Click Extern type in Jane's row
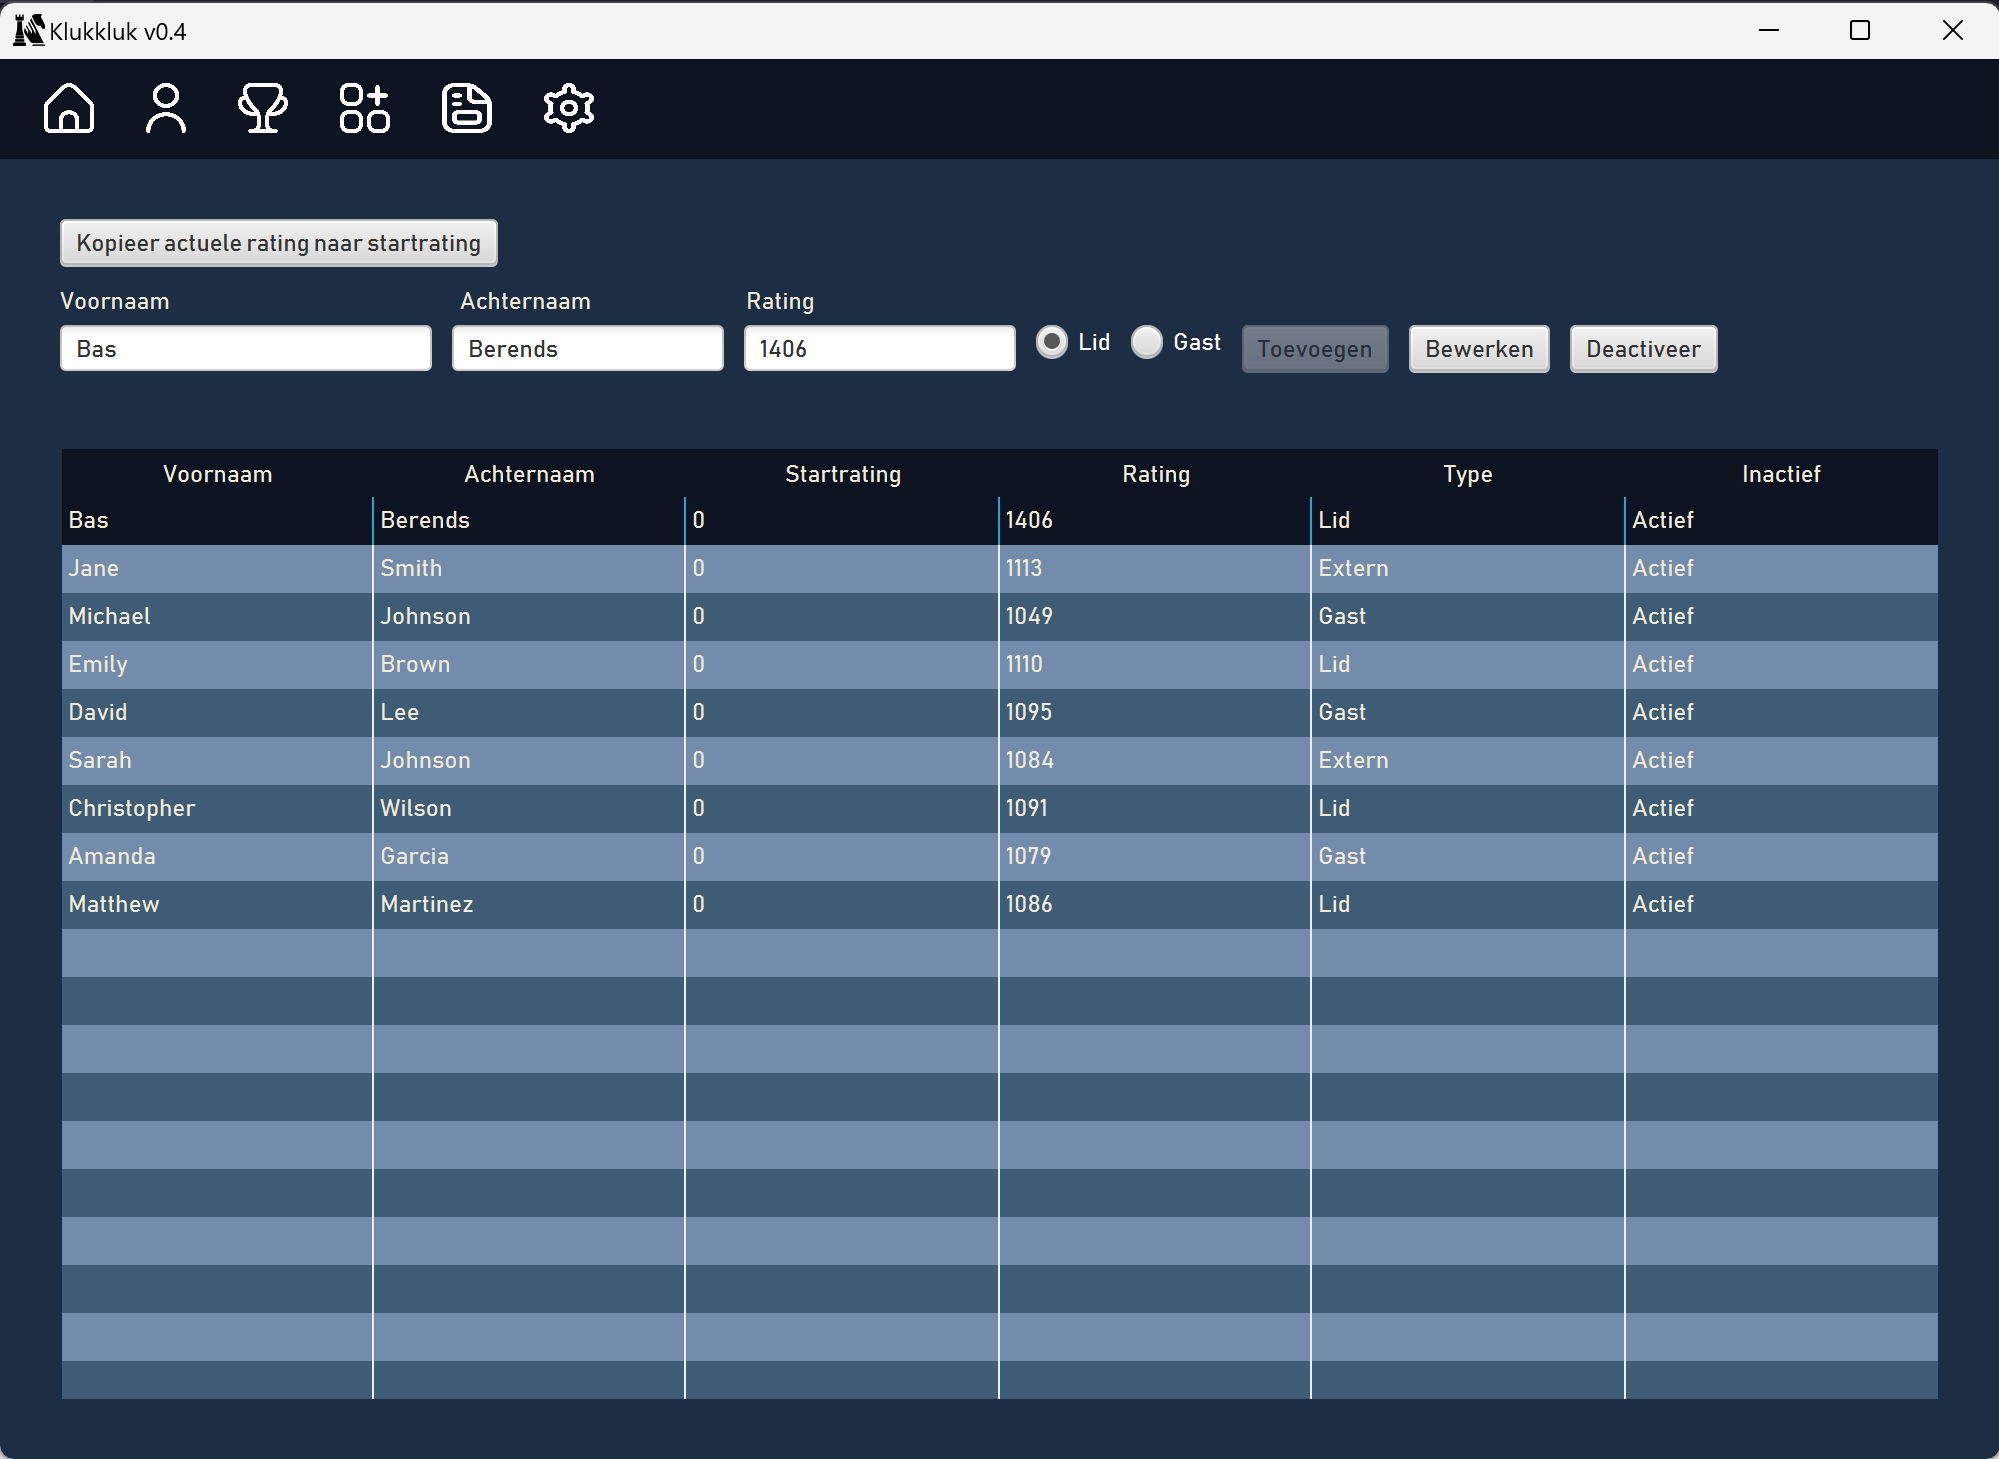This screenshot has height=1459, width=1999. [1468, 568]
